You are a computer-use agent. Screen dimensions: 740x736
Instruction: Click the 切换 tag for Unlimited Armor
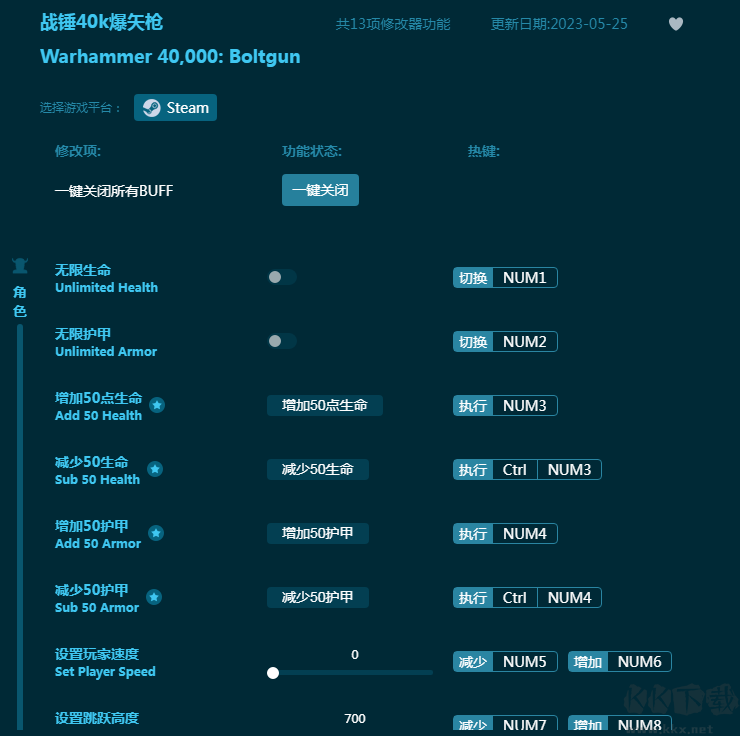coord(473,342)
